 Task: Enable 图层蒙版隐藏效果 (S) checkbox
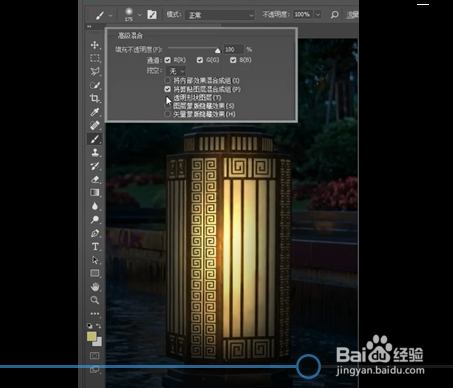168,106
